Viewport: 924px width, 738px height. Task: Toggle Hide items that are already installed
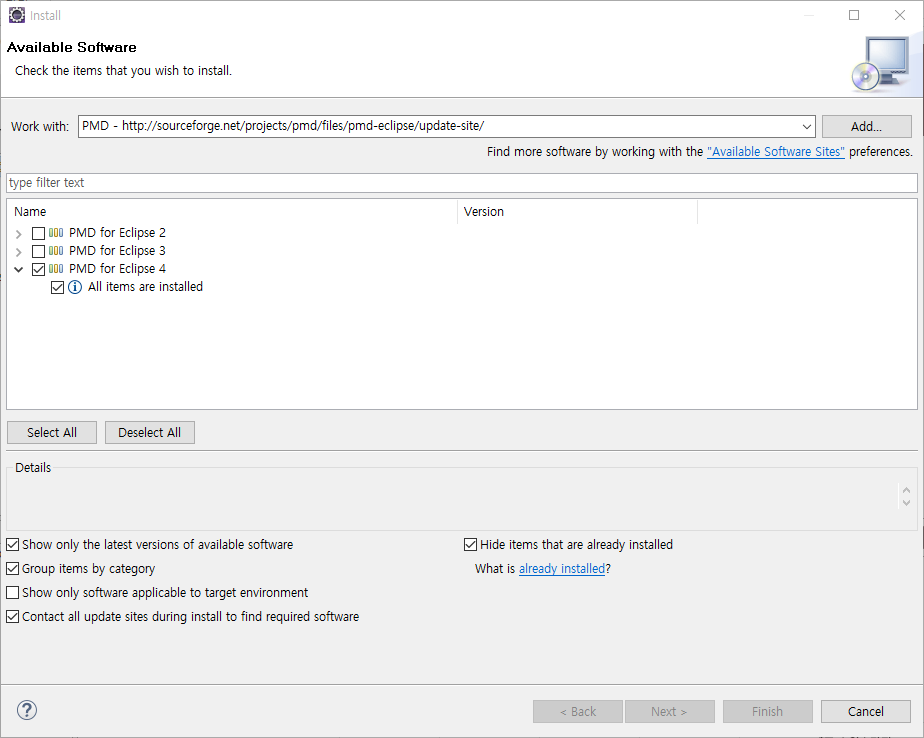471,545
